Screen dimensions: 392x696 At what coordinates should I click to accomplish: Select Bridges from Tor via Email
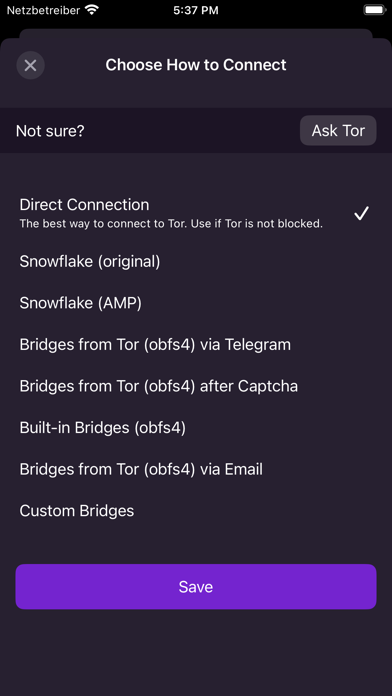tap(196, 469)
